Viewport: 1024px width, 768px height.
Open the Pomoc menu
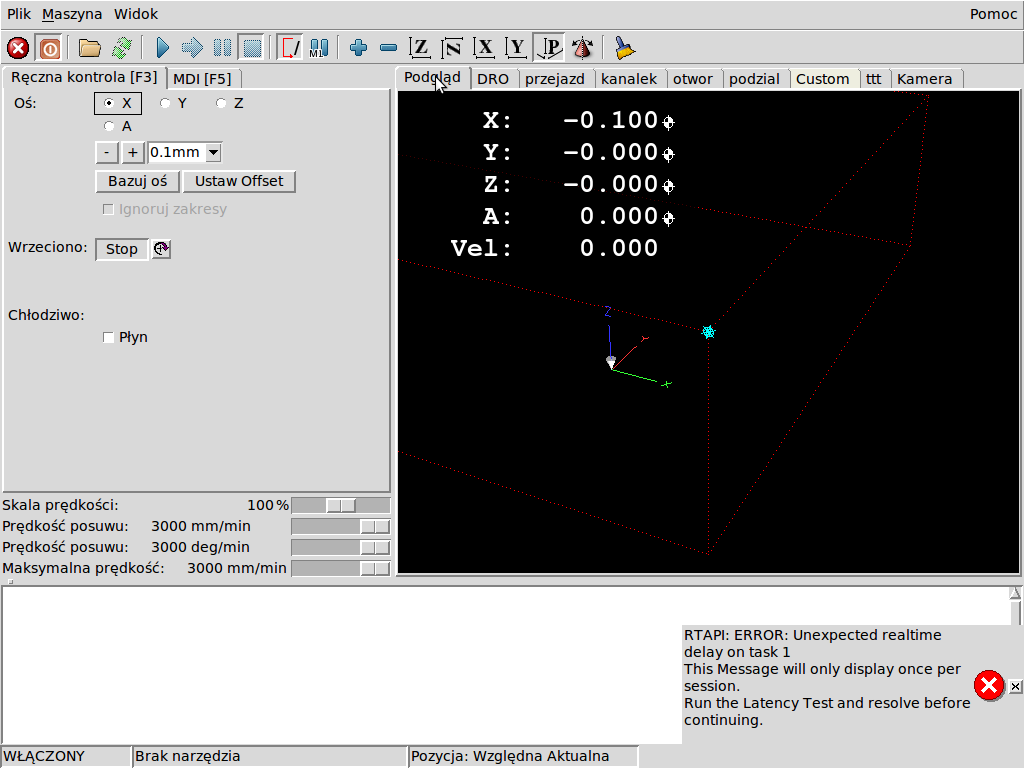pos(993,14)
